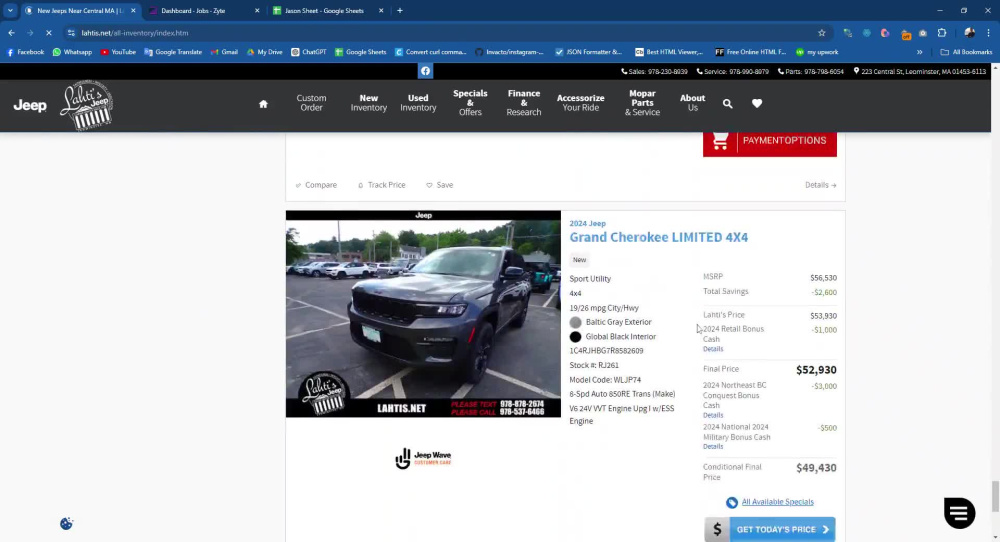Open the Facebook icon in top bar
Viewport: 1000px width, 542px height.
pyautogui.click(x=425, y=71)
